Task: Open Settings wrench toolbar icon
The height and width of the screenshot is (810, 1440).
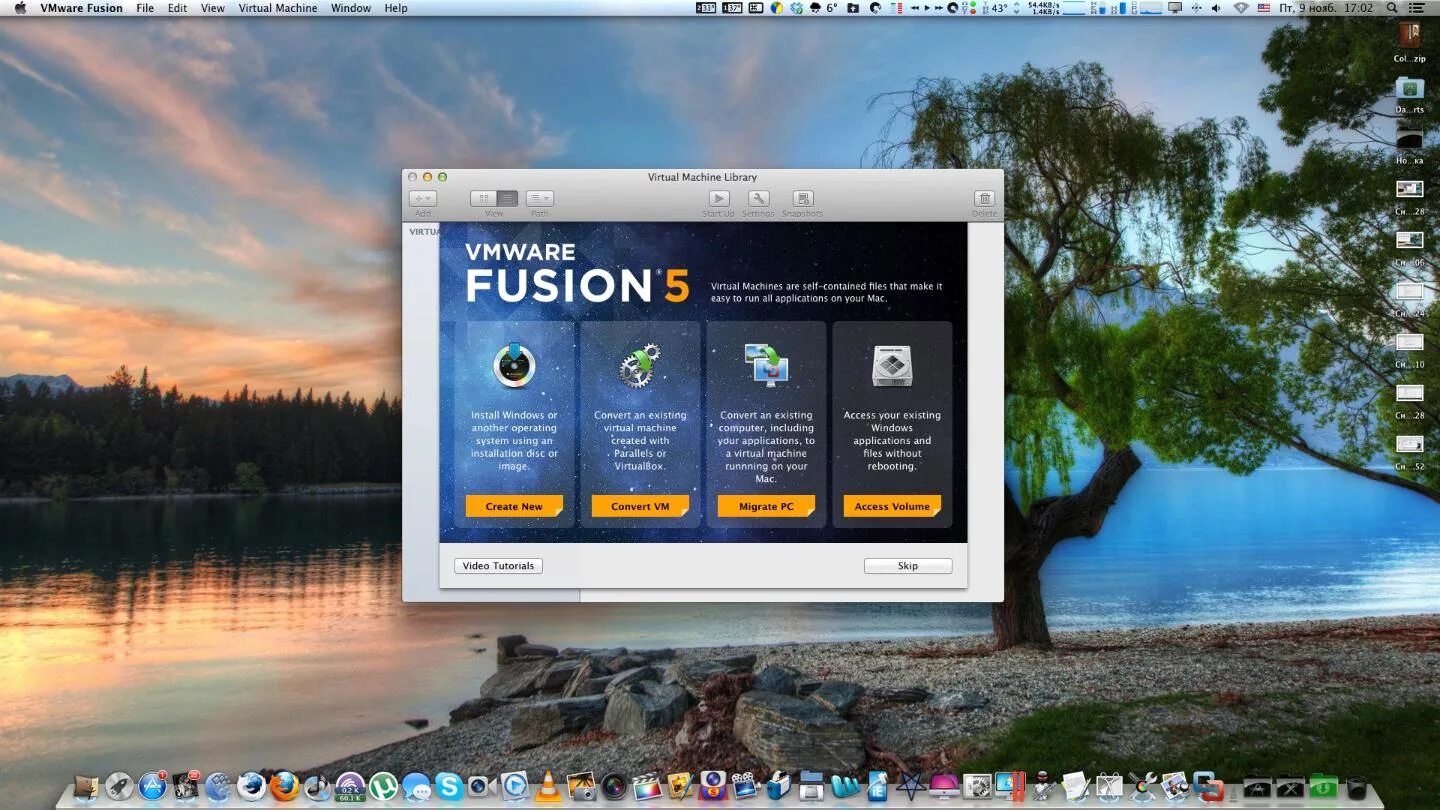Action: pos(758,199)
